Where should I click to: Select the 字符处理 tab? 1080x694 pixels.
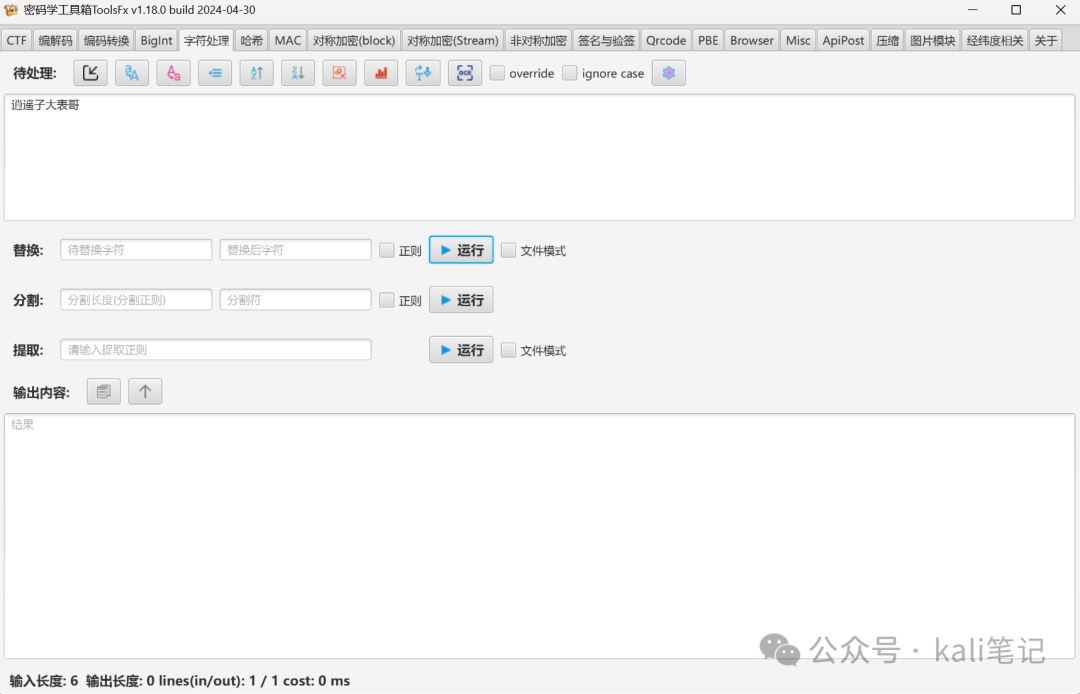[x=207, y=41]
